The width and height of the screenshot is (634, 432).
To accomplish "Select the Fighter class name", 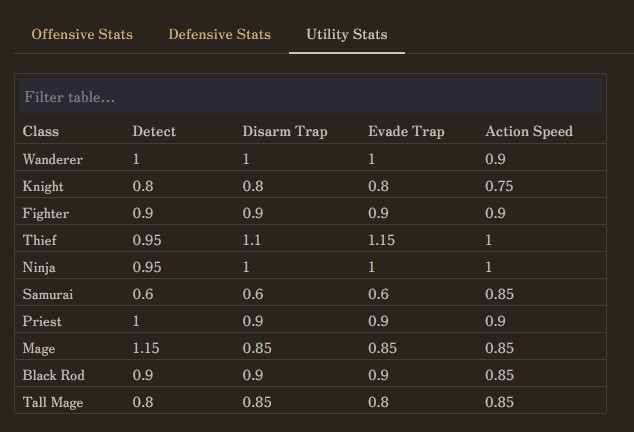I will pyautogui.click(x=46, y=213).
